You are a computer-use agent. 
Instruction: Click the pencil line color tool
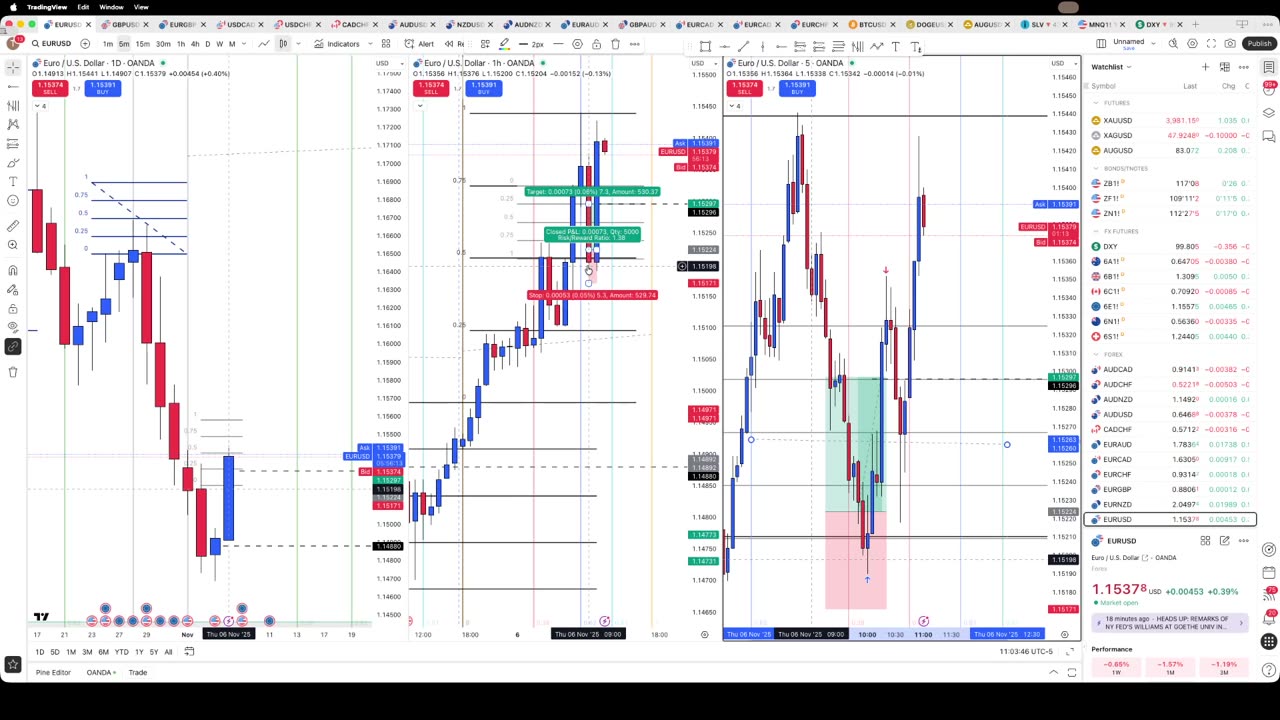(x=504, y=44)
